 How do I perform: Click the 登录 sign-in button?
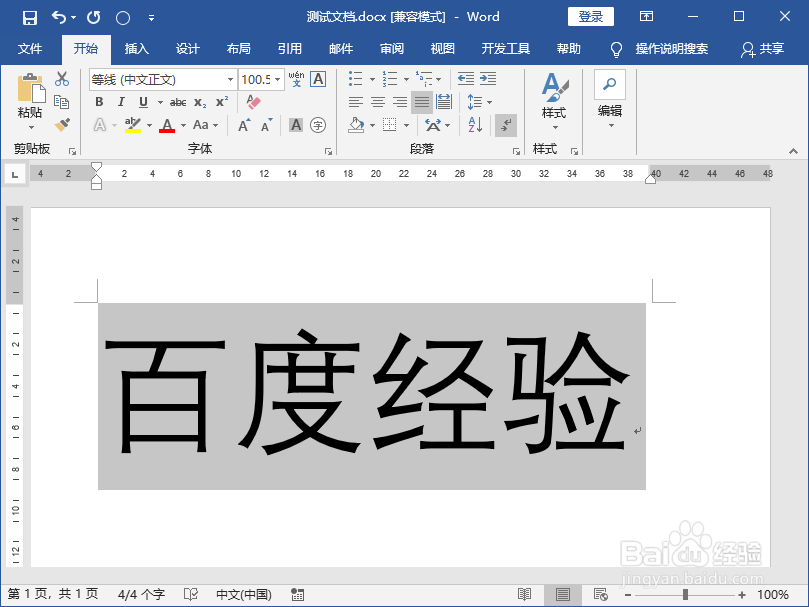(x=591, y=17)
